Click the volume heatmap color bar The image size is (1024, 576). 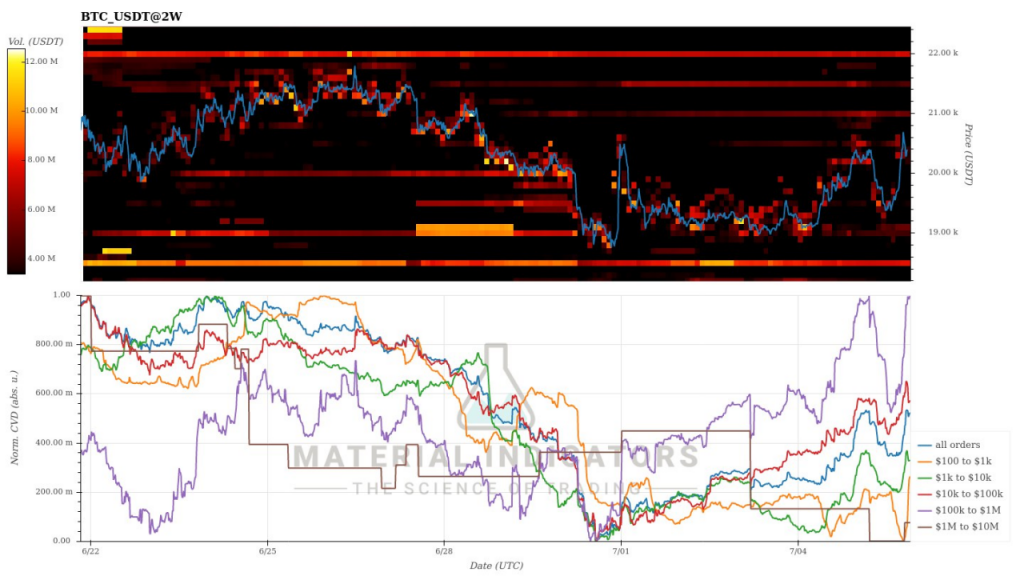pyautogui.click(x=17, y=161)
